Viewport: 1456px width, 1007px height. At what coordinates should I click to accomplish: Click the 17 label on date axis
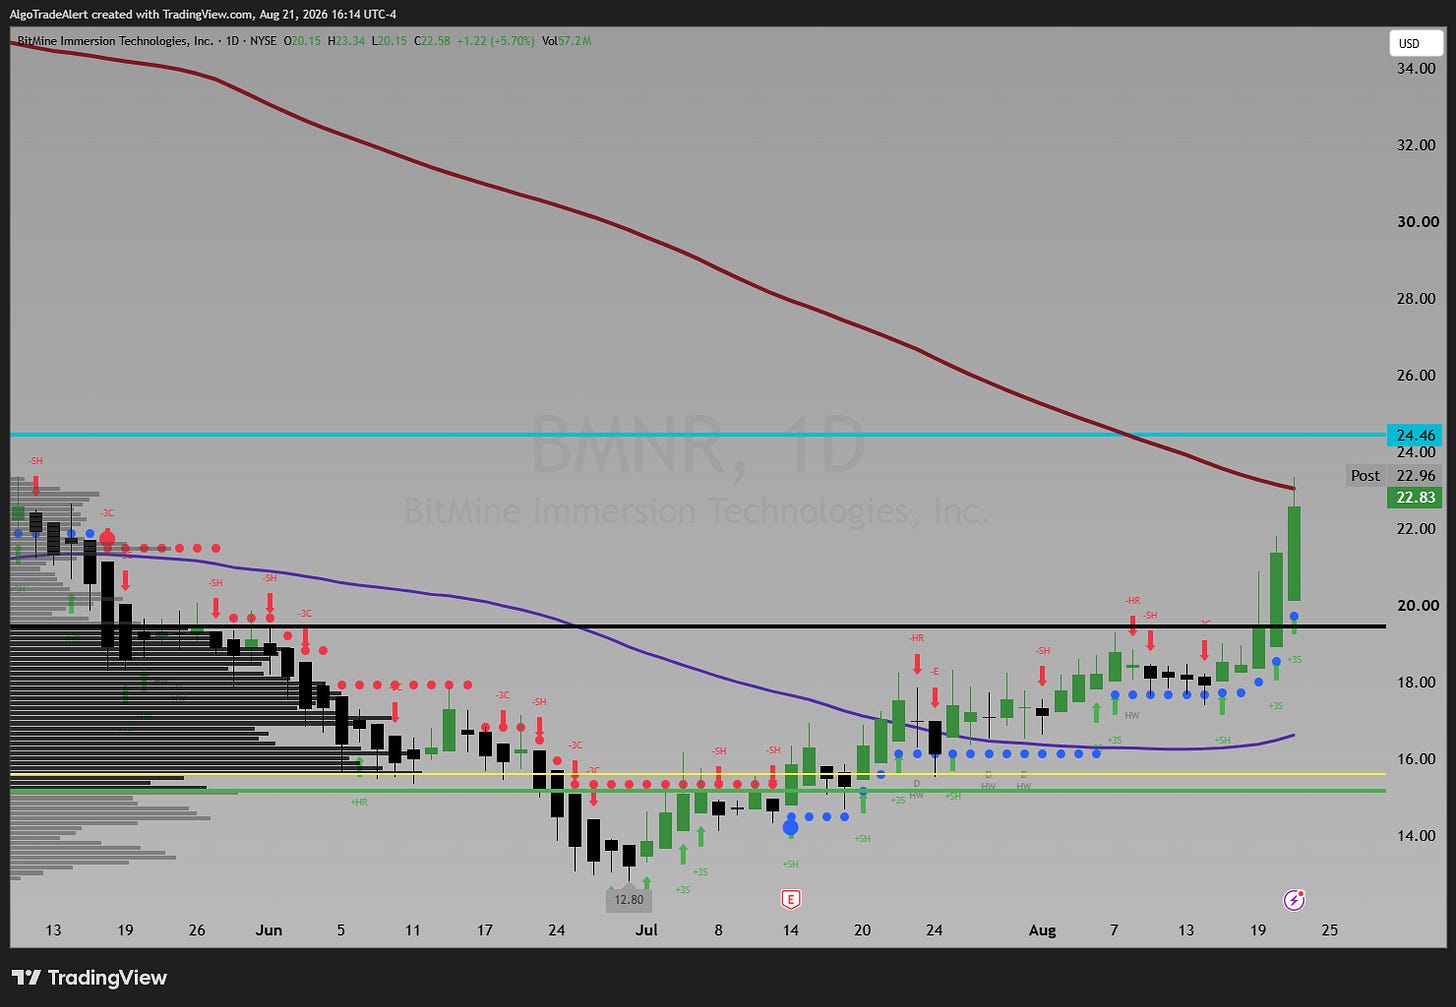[x=485, y=931]
